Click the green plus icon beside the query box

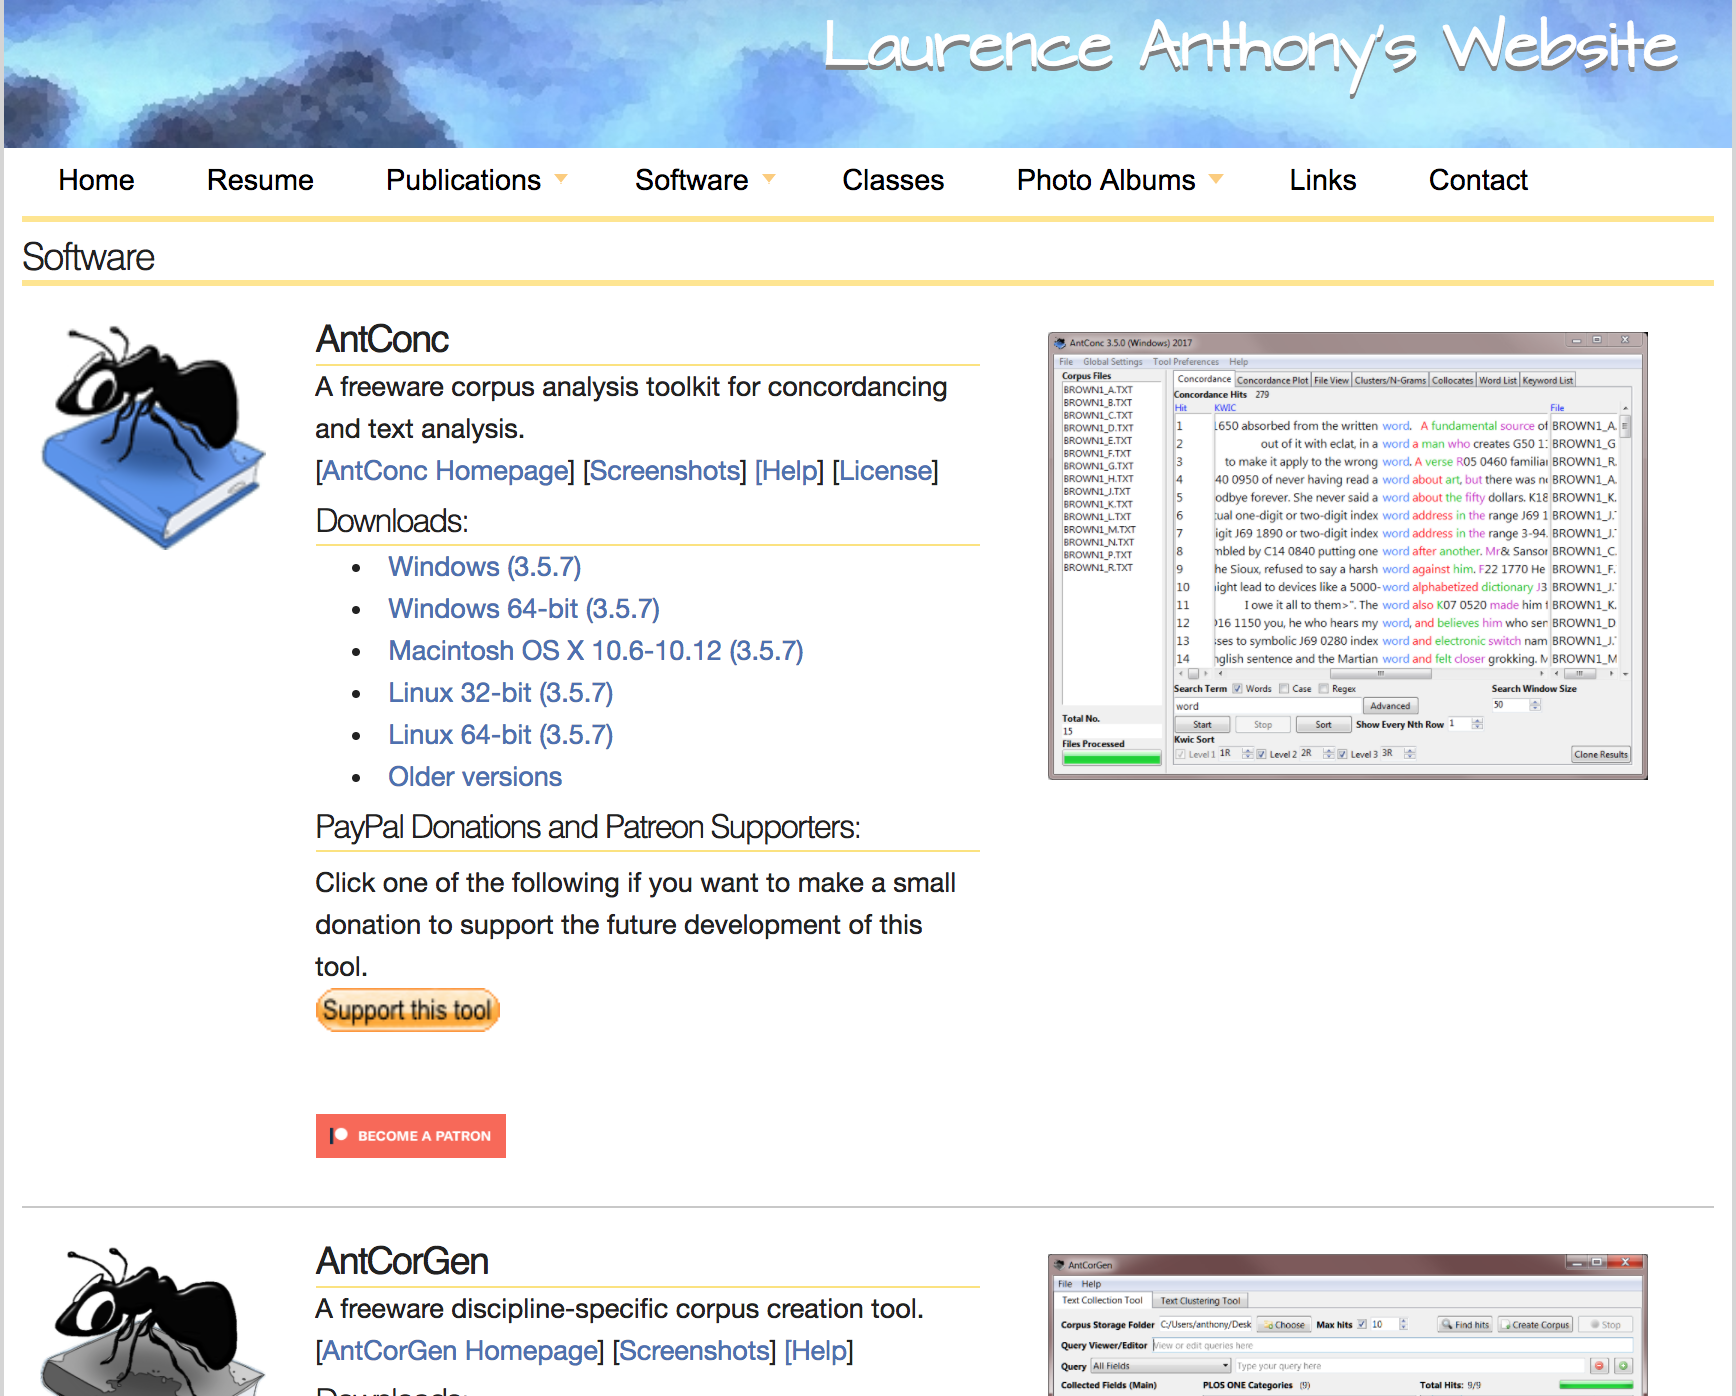[1623, 1365]
